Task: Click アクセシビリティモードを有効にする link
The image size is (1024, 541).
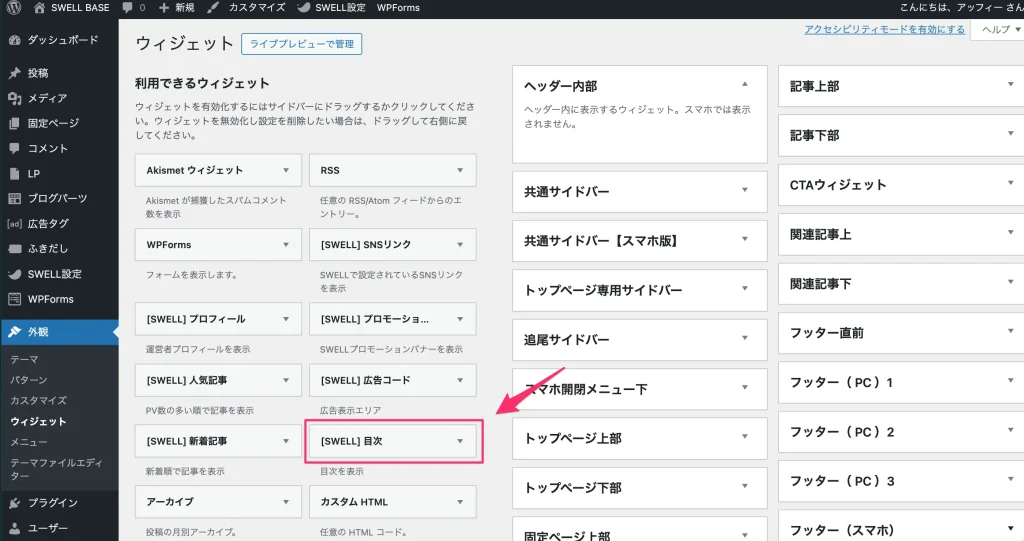Action: pos(884,29)
